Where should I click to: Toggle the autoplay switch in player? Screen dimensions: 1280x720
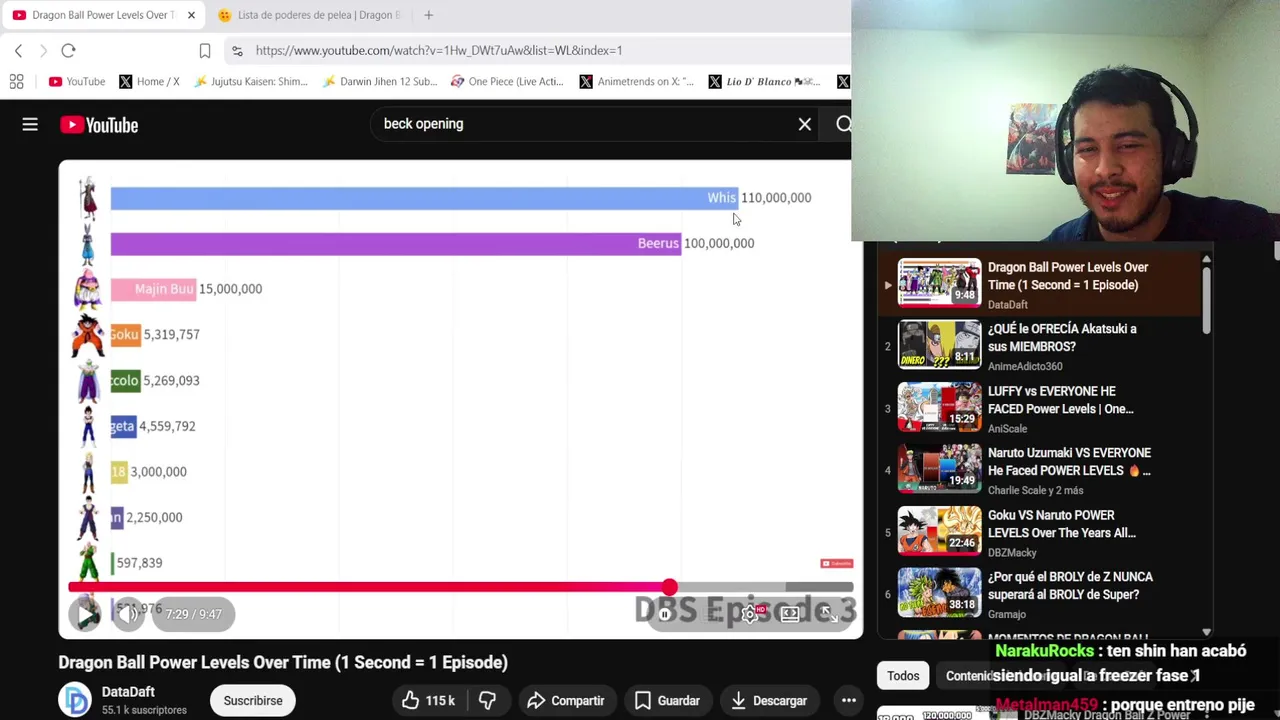point(665,614)
